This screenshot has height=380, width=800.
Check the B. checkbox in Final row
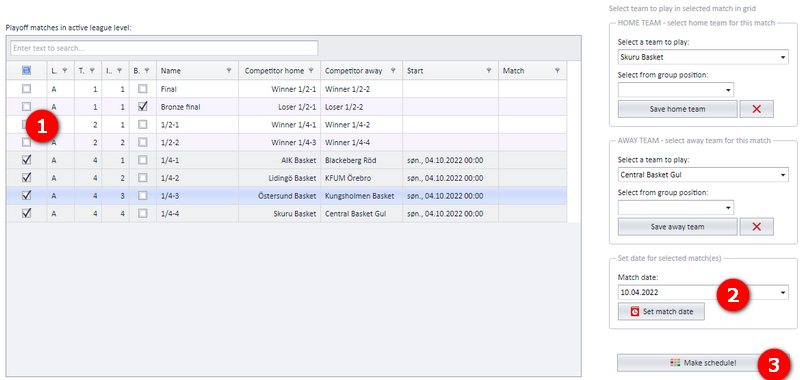pyautogui.click(x=143, y=89)
